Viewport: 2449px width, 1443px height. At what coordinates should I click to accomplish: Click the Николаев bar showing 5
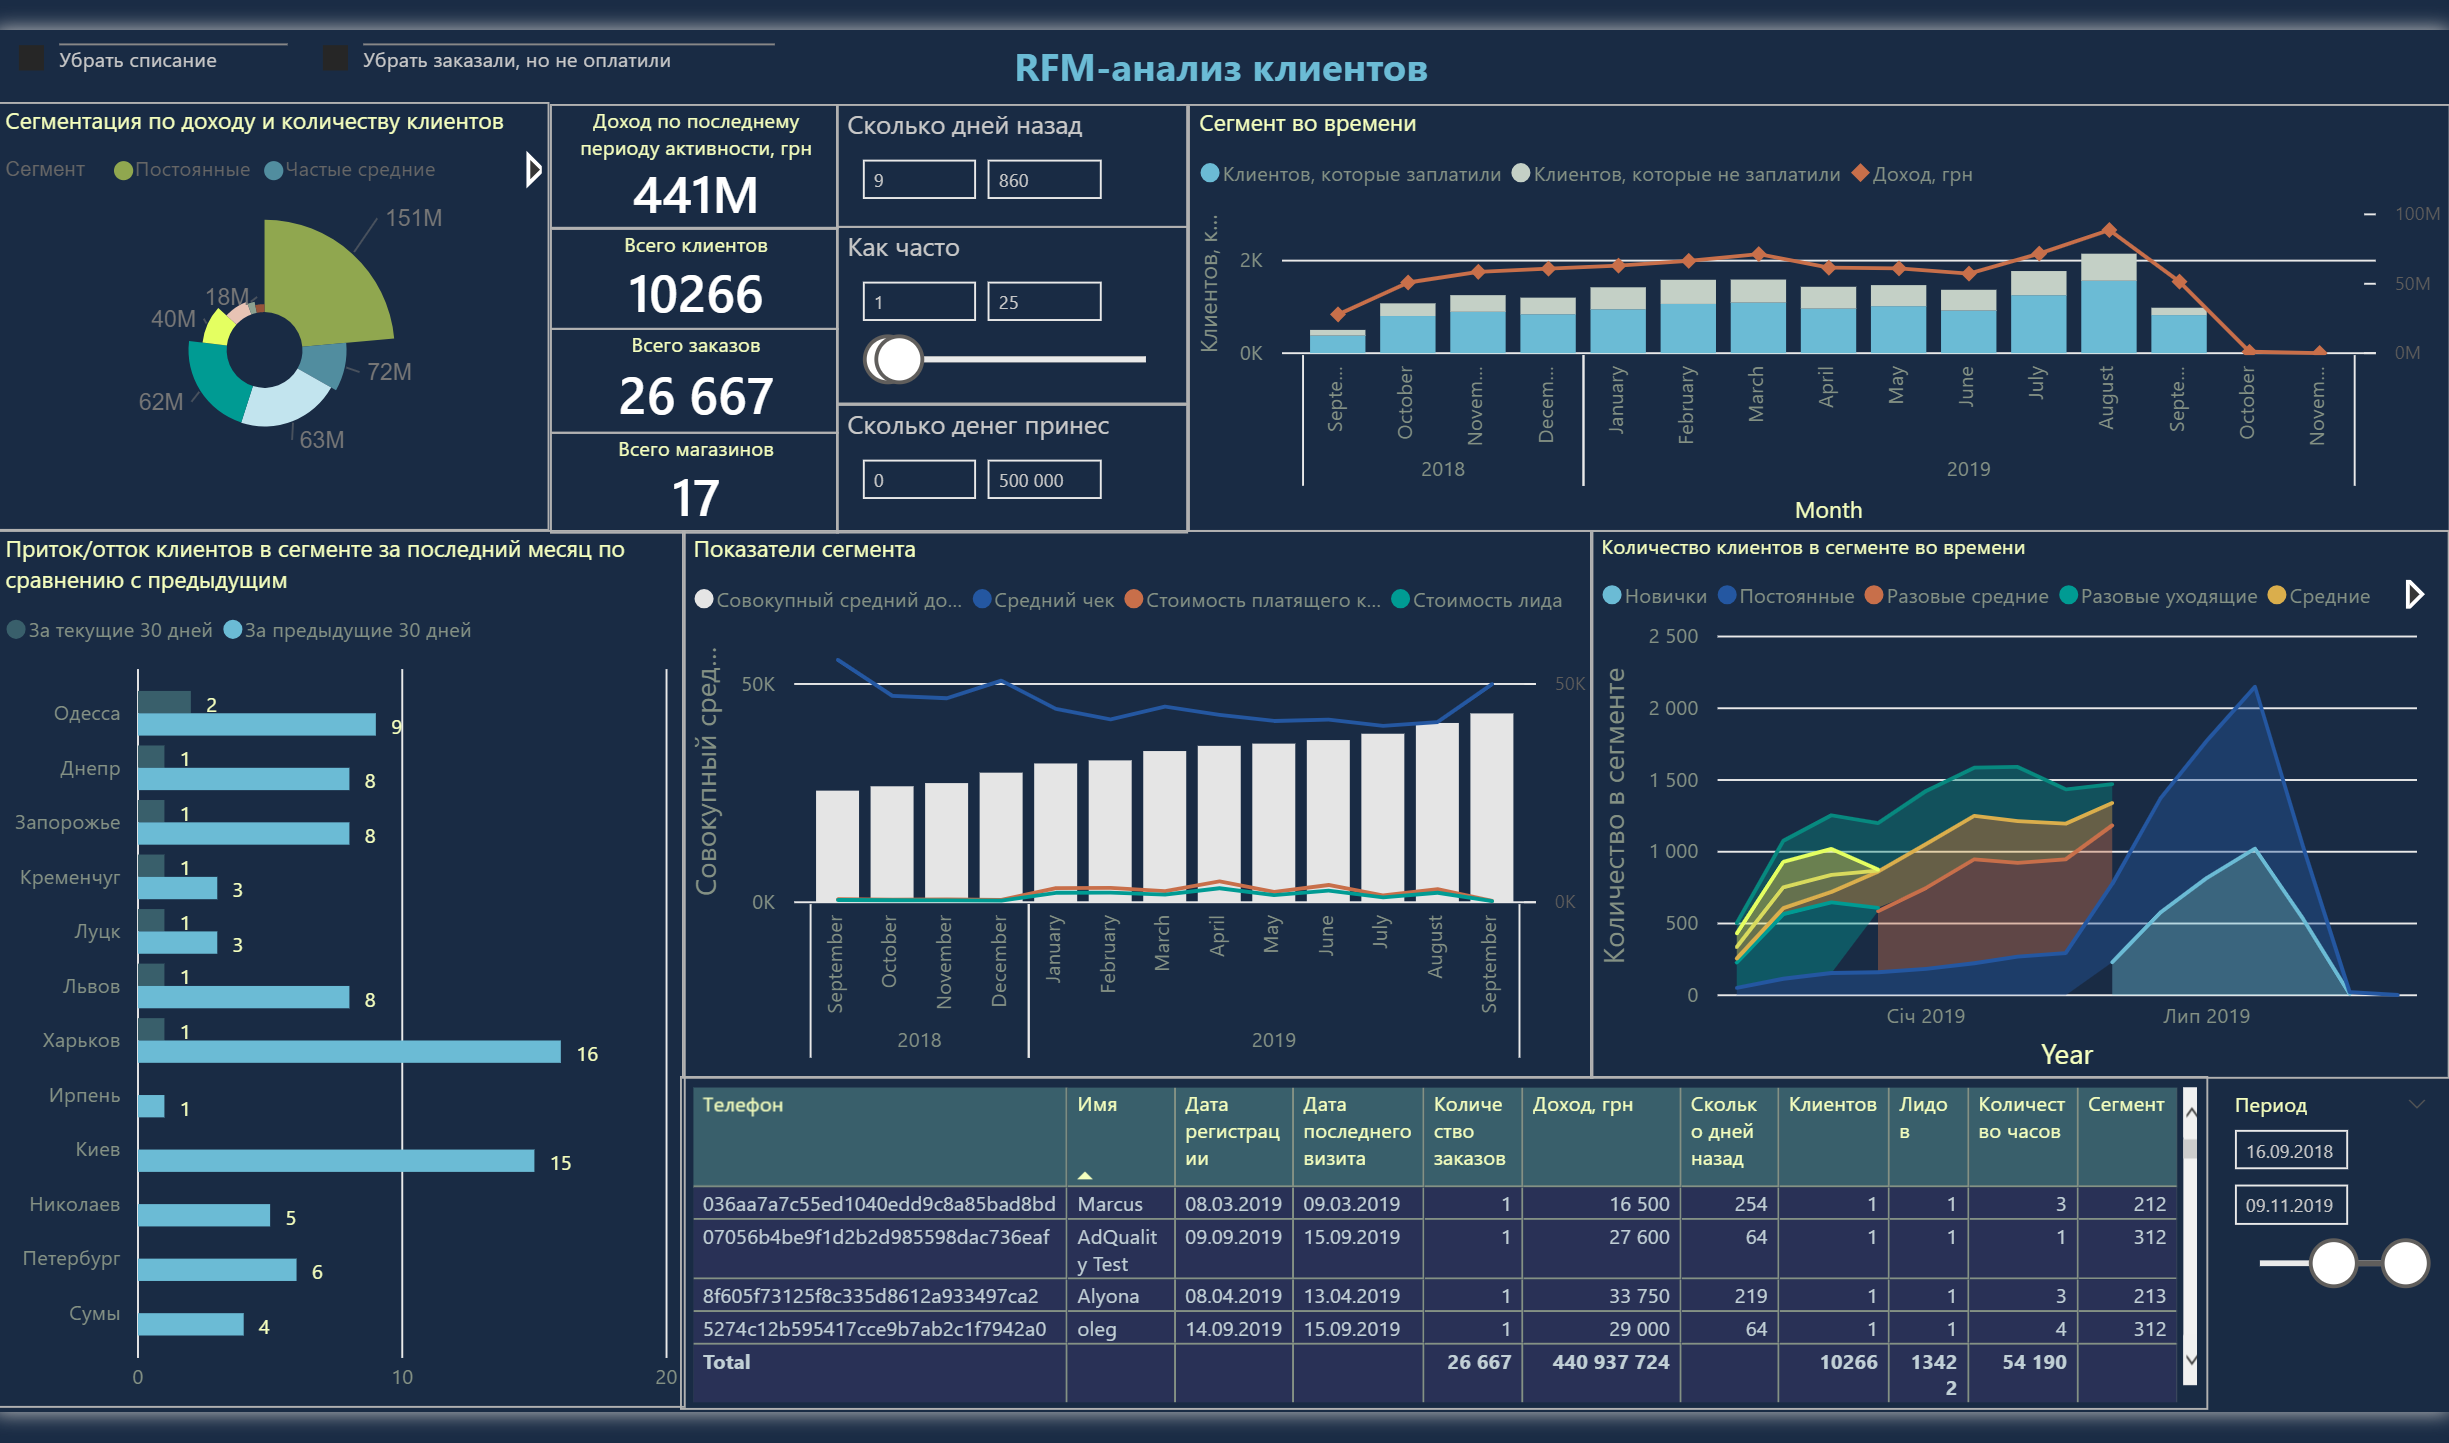(204, 1216)
